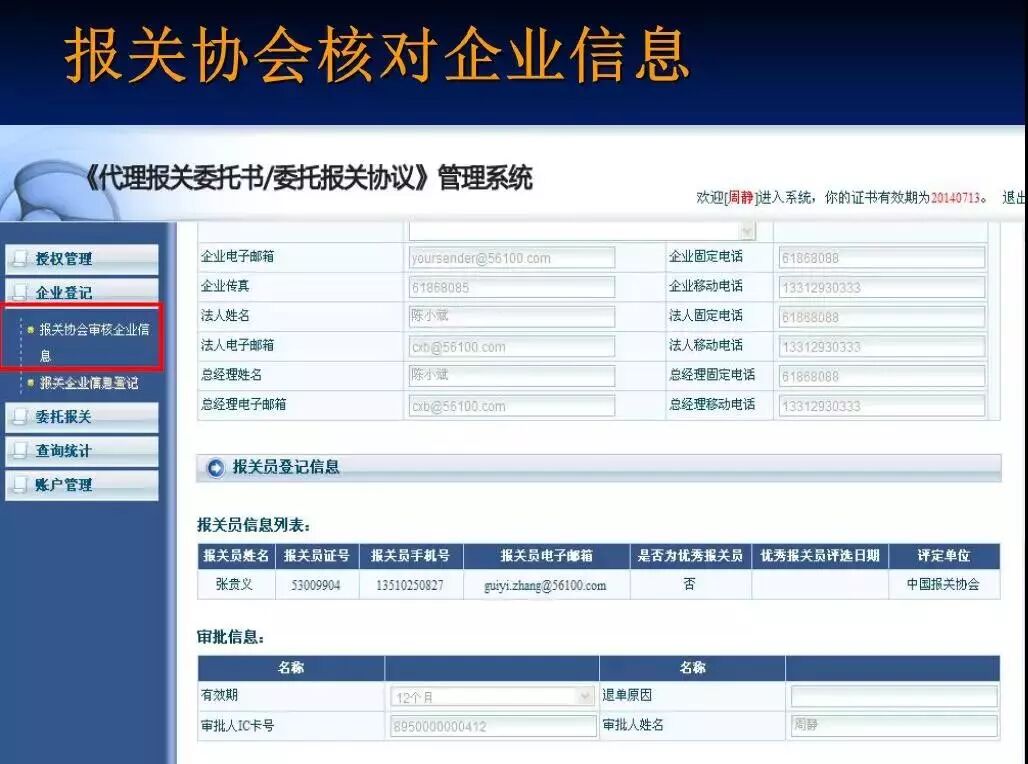Click the 报关员登记信息 arrow icon
Image resolution: width=1028 pixels, height=764 pixels.
pos(215,468)
